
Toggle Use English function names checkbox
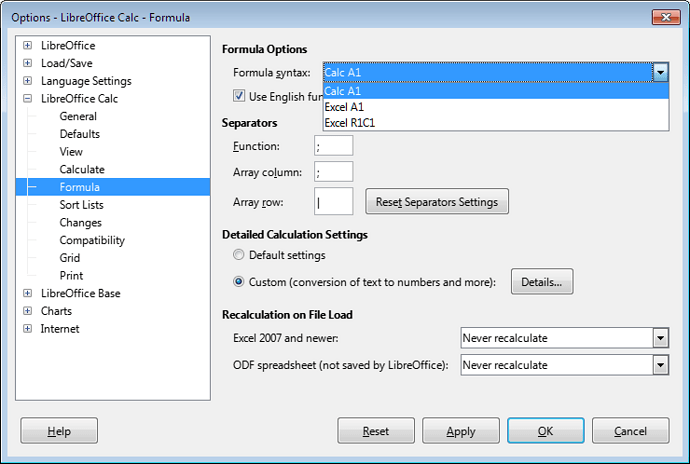(239, 96)
